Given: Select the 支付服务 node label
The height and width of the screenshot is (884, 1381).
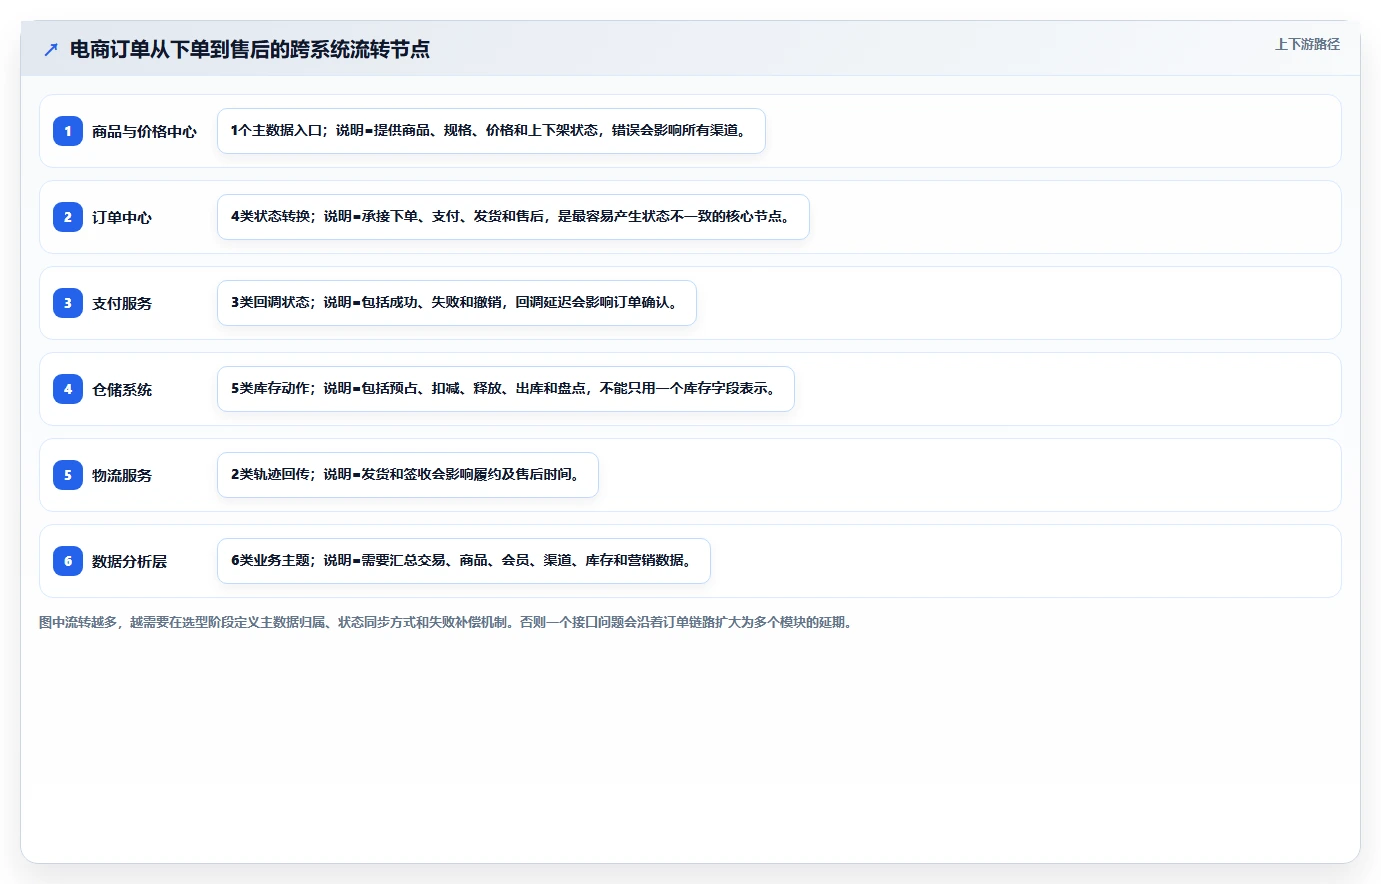Looking at the screenshot, I should [122, 303].
